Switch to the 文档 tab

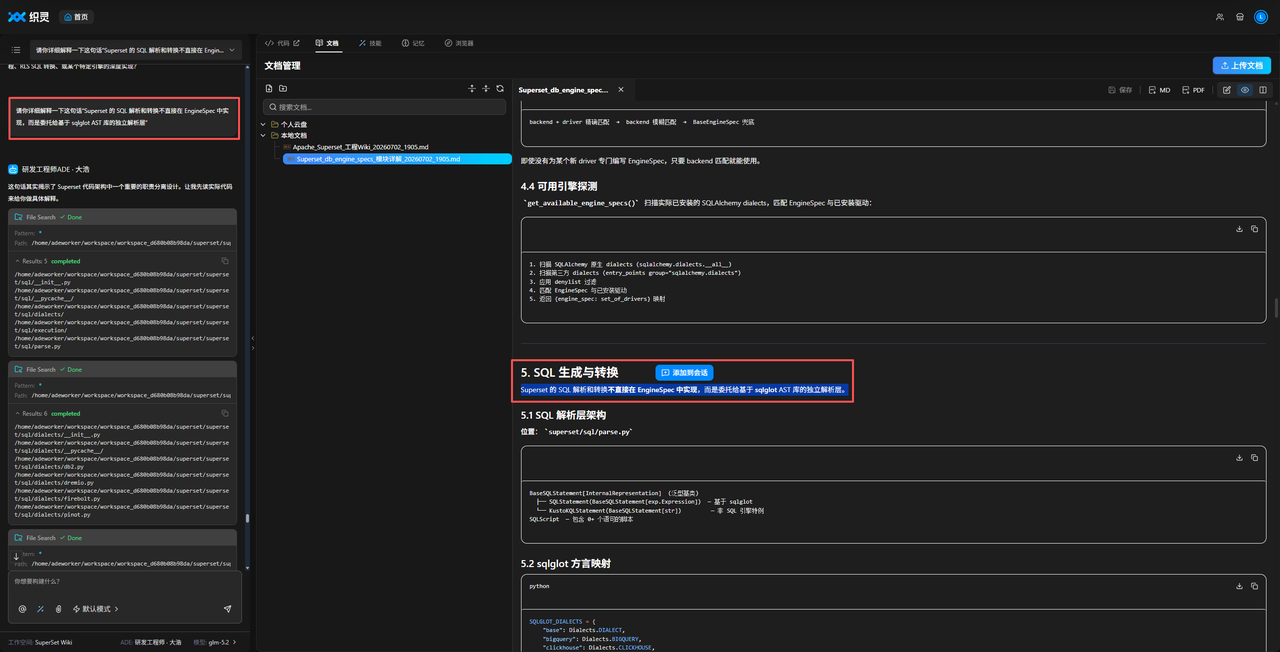click(x=327, y=43)
